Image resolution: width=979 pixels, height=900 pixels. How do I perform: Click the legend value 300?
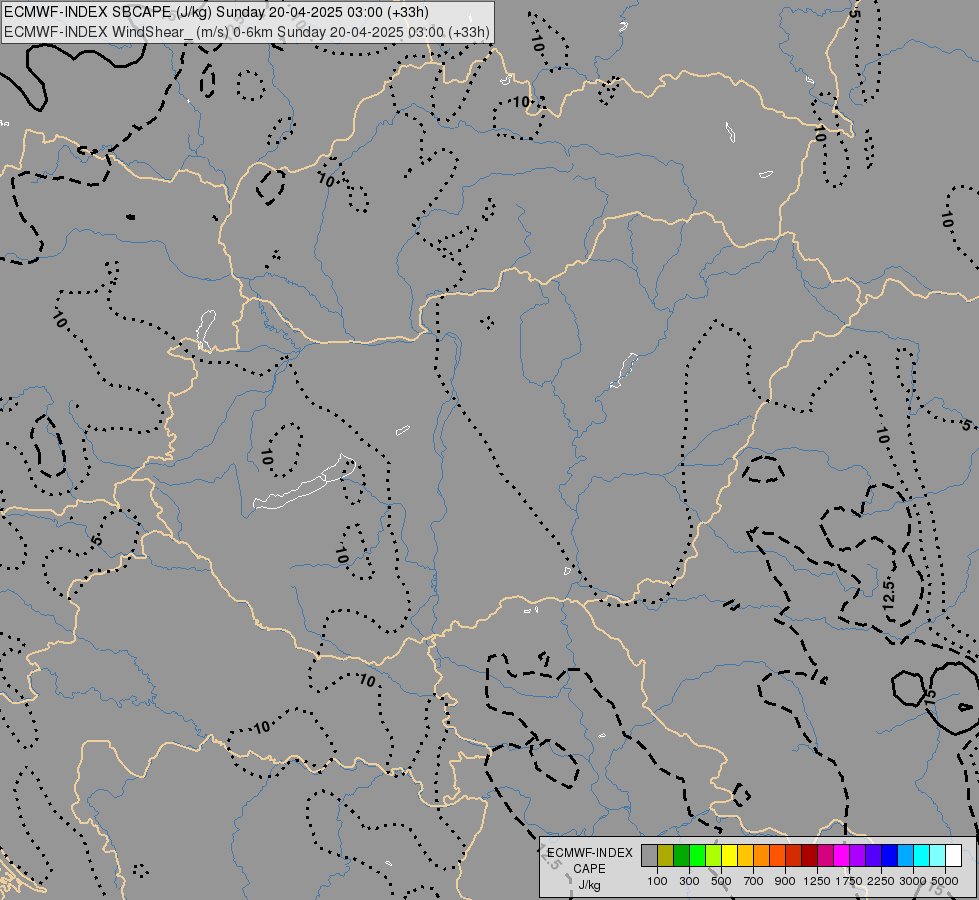coord(689,881)
